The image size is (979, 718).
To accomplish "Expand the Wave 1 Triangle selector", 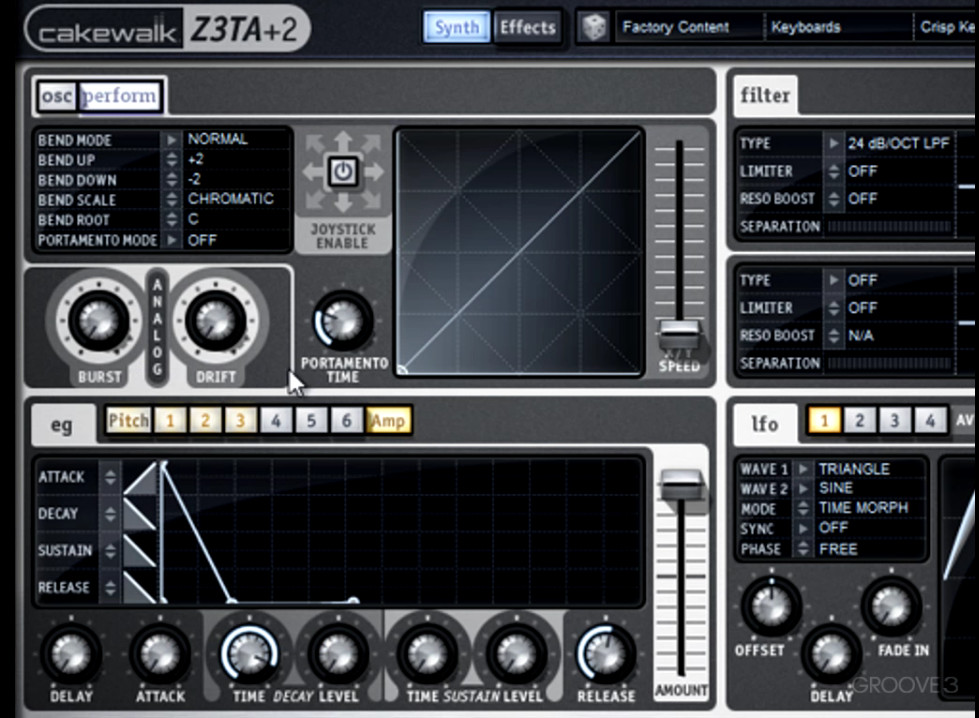I will pyautogui.click(x=802, y=469).
